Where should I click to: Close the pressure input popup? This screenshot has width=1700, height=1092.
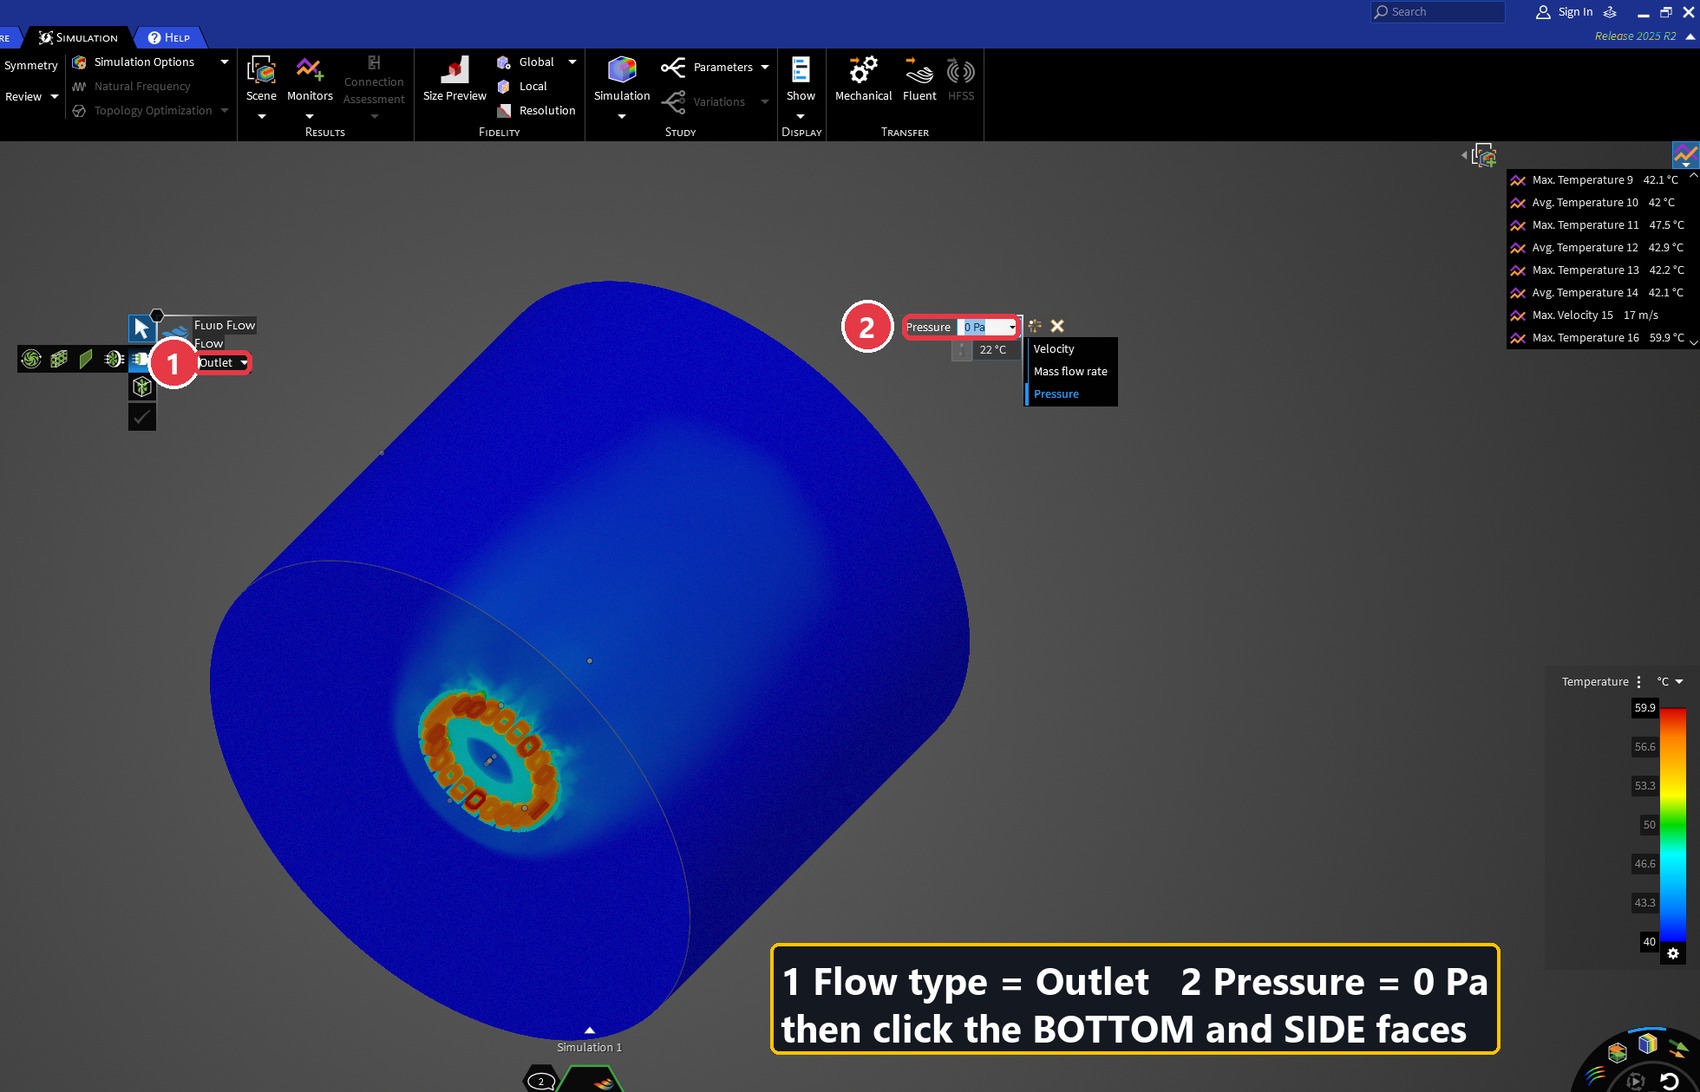pyautogui.click(x=1057, y=326)
